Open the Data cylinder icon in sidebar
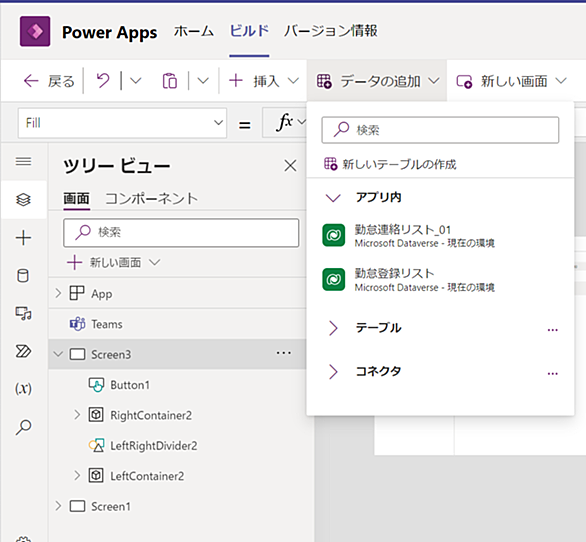Screen dimensions: 586x542 click(x=23, y=276)
